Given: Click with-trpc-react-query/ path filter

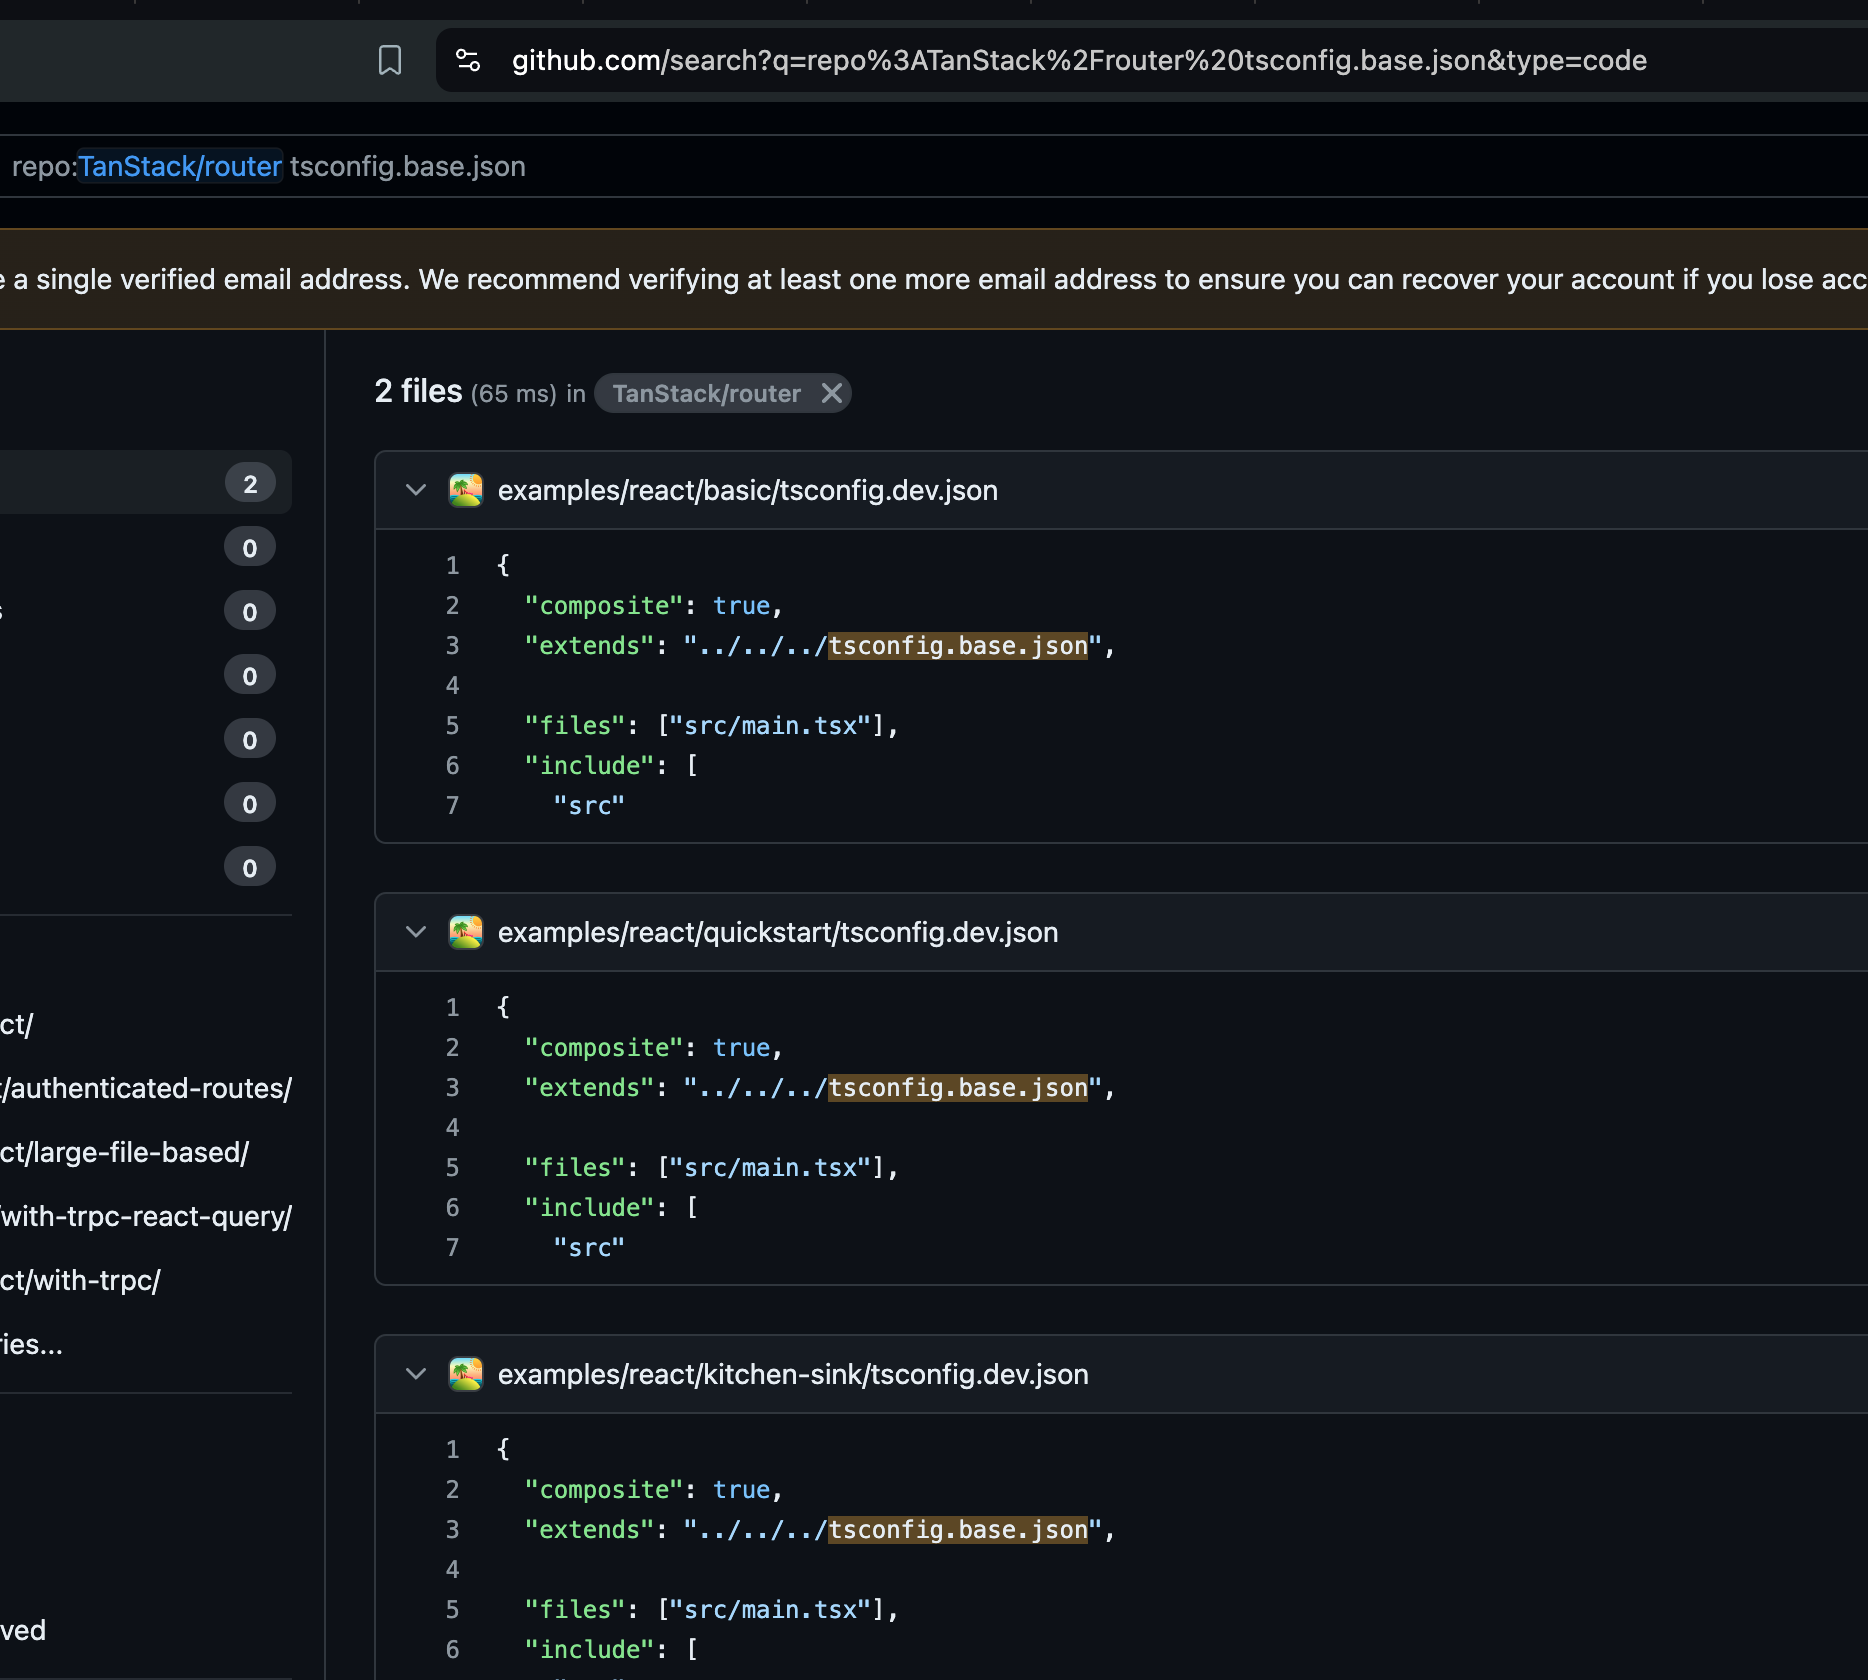Looking at the screenshot, I should [x=146, y=1216].
